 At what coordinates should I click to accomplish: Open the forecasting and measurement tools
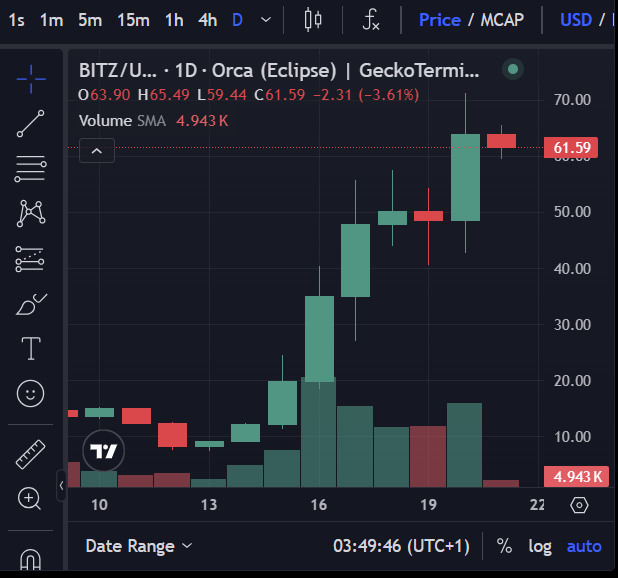coord(30,259)
